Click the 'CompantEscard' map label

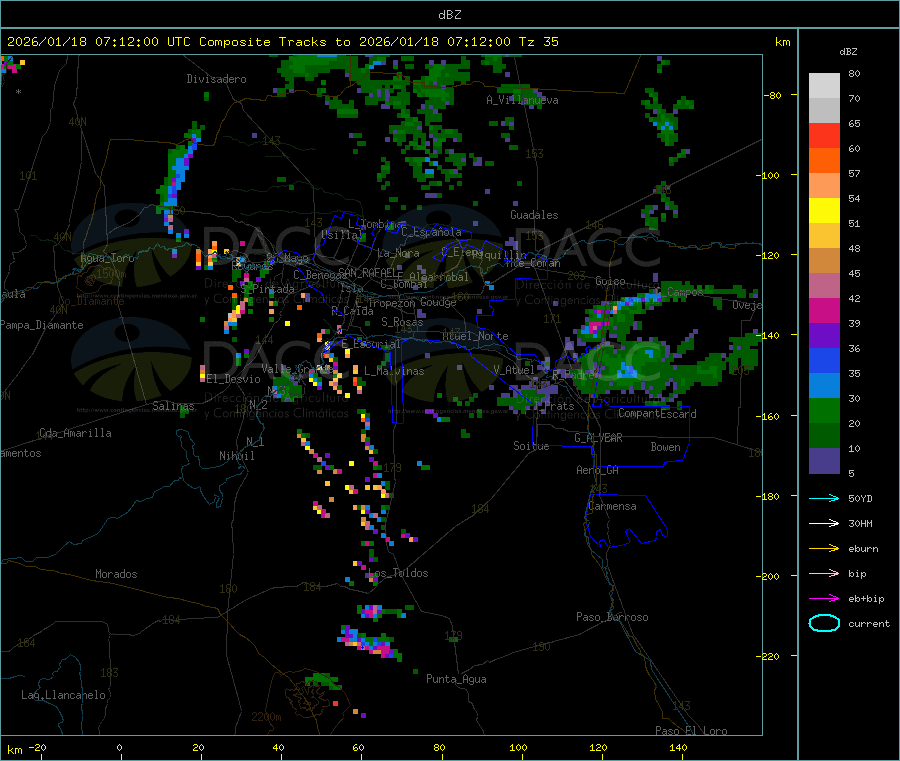point(658,414)
